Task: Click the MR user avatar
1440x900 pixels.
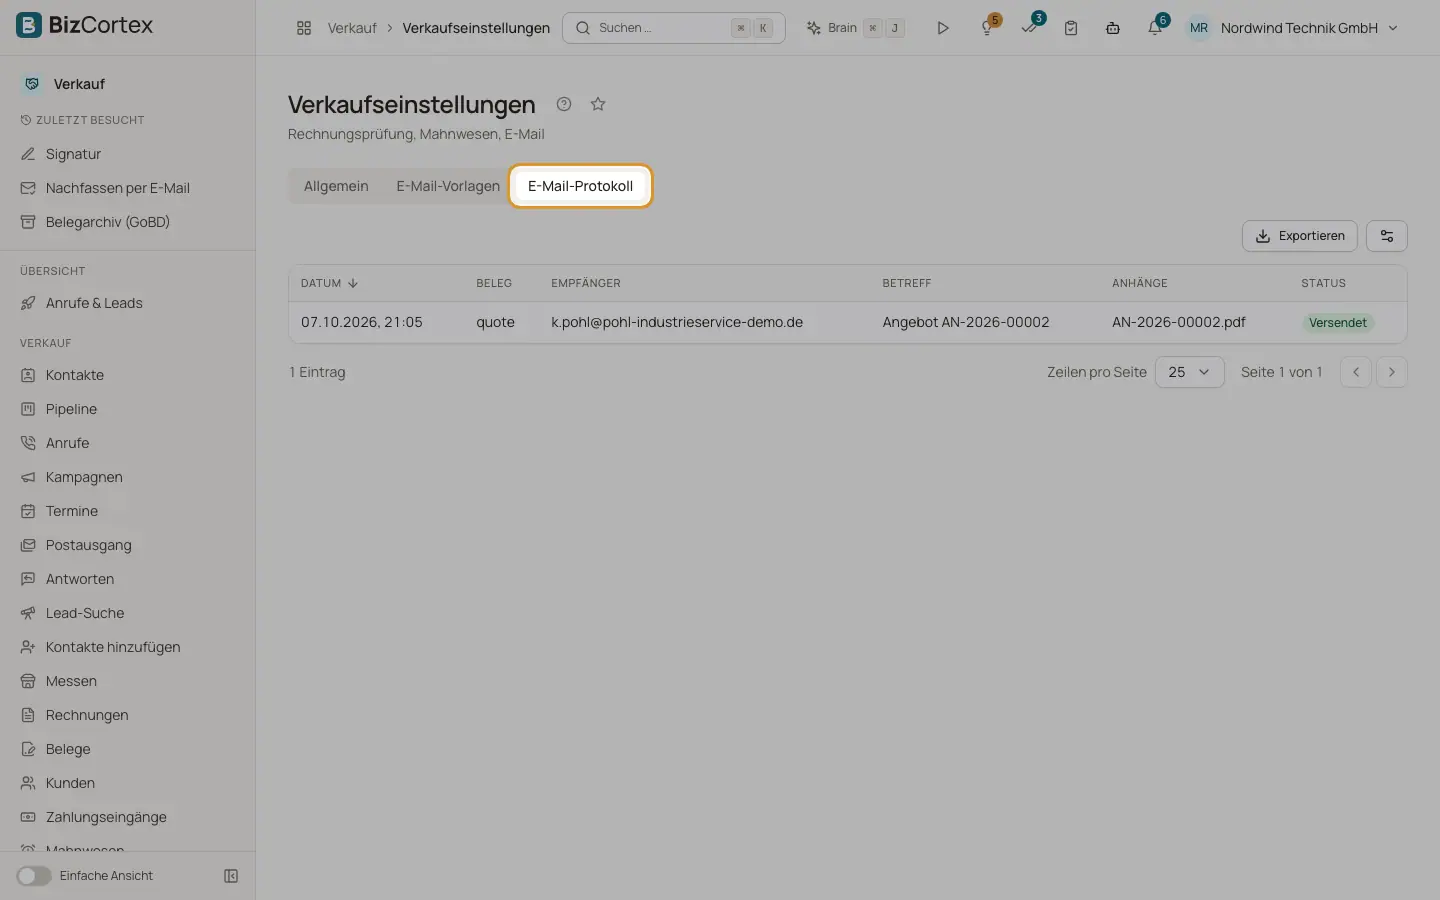Action: pyautogui.click(x=1199, y=28)
